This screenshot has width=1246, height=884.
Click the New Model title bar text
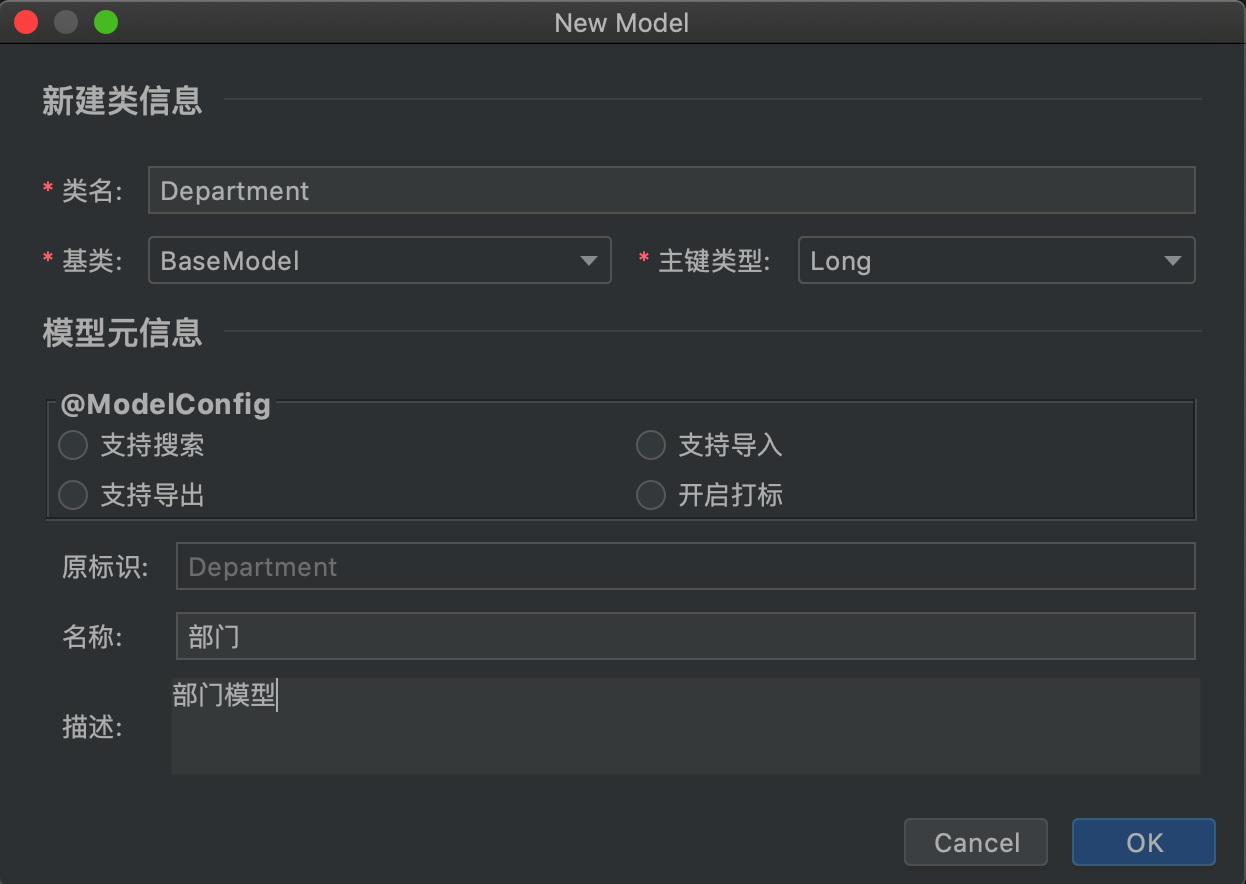622,22
